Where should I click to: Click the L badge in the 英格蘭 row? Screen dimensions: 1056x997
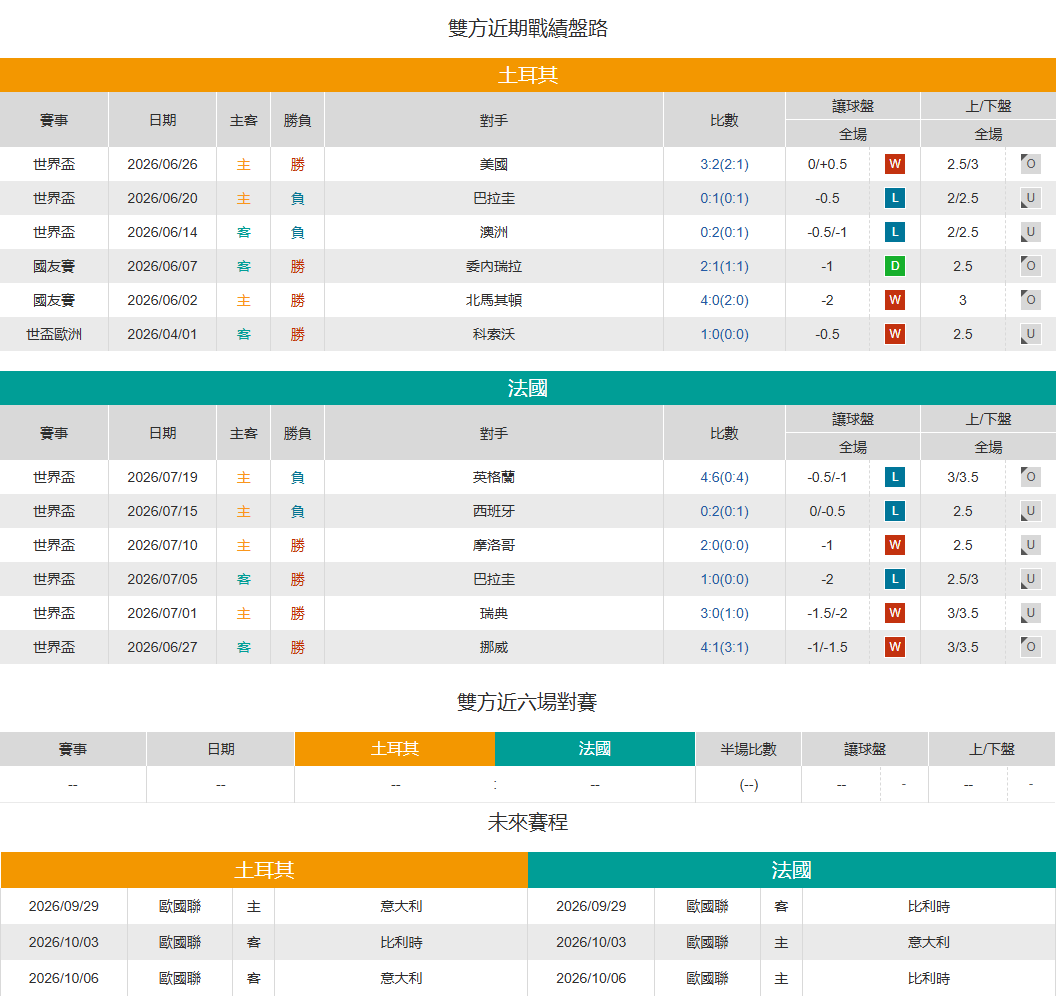(x=894, y=477)
